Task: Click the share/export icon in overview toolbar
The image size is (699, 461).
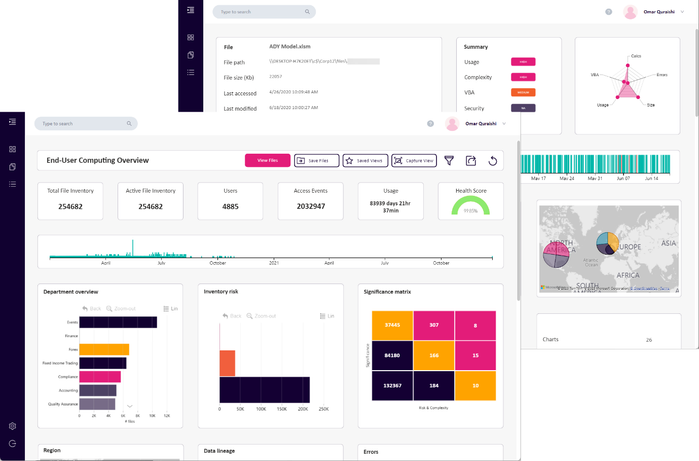Action: point(471,161)
